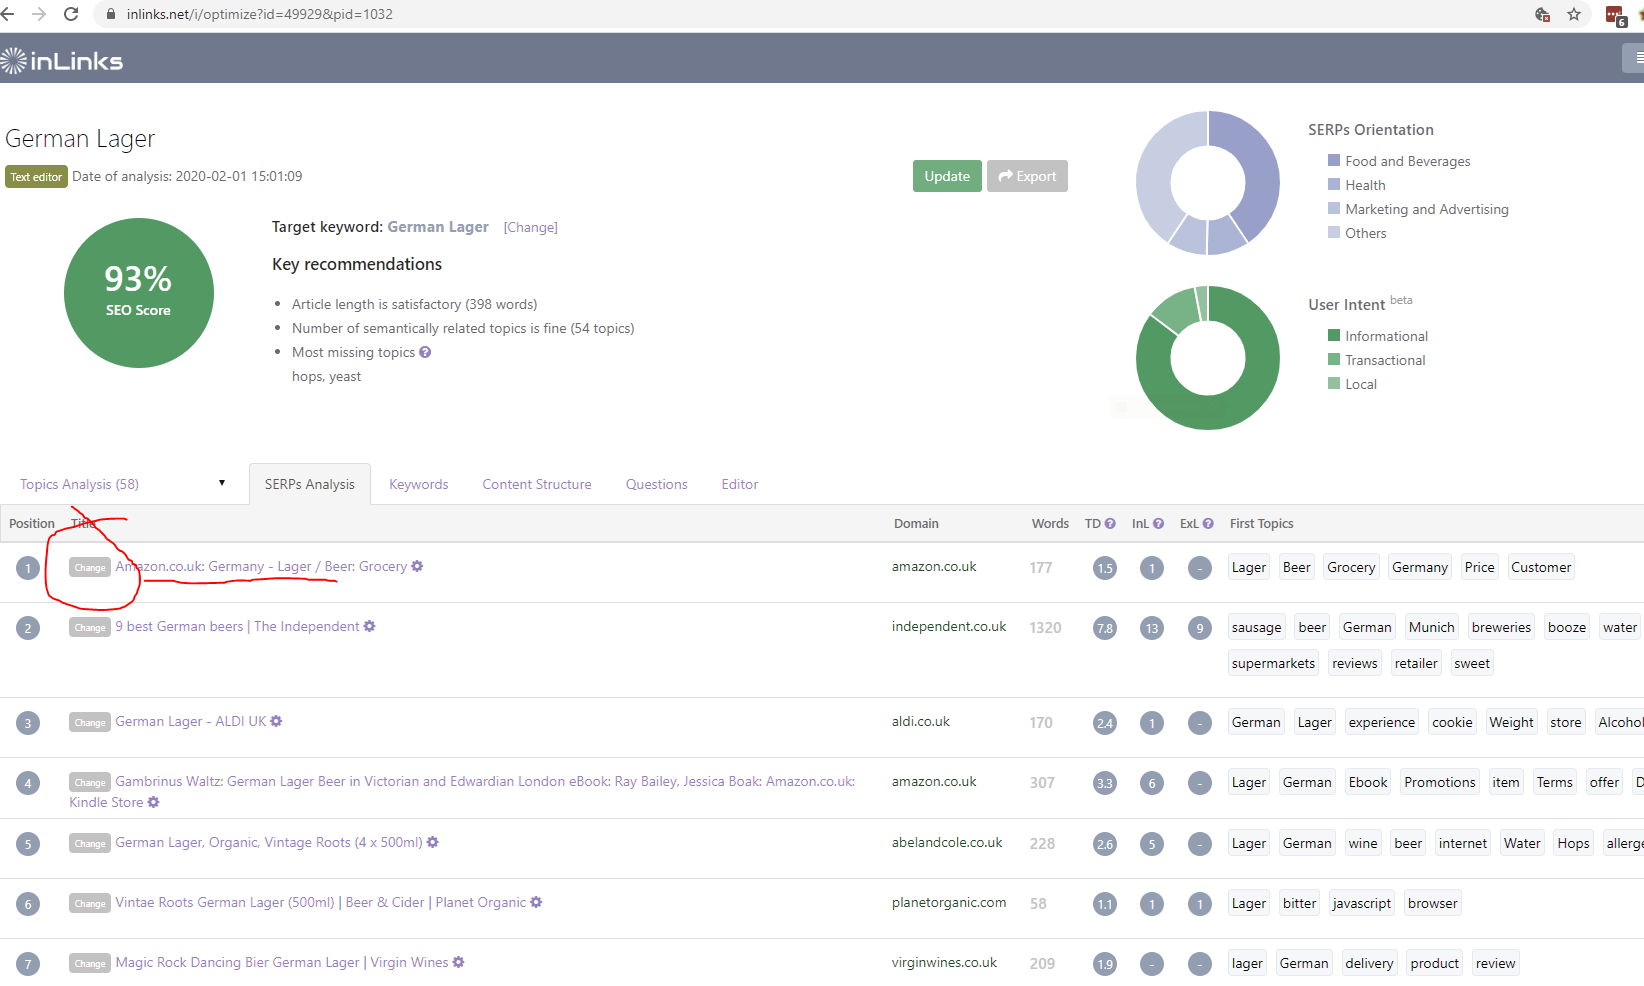The width and height of the screenshot is (1644, 986).
Task: Click the Marketing and Advertising legend swatch
Action: pyautogui.click(x=1334, y=208)
